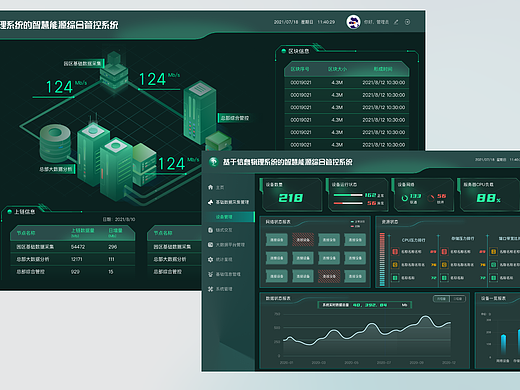Image resolution: width=520 pixels, height=390 pixels.
Task: Select left segment of chart view toggle
Action: pos(441,299)
